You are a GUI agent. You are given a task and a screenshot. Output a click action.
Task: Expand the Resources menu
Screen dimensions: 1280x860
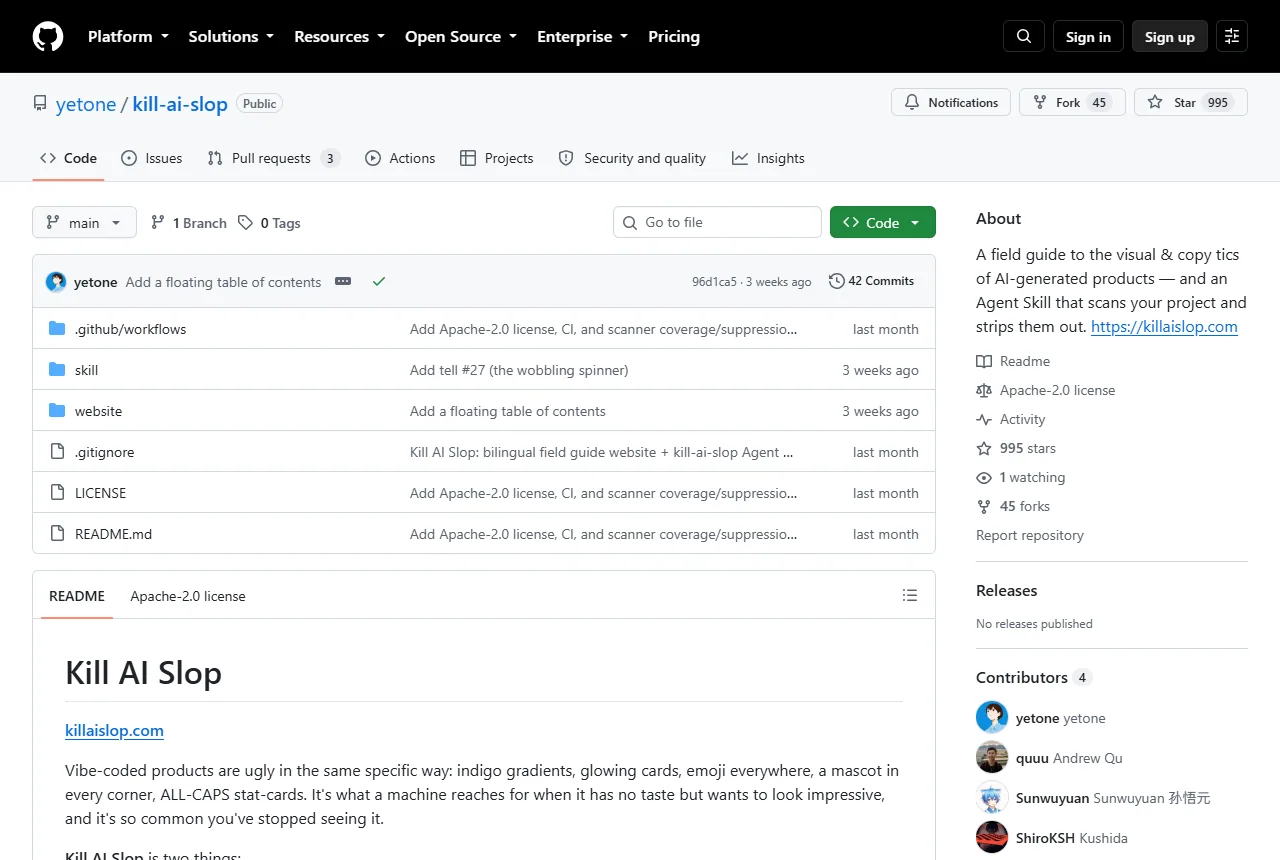click(x=339, y=36)
